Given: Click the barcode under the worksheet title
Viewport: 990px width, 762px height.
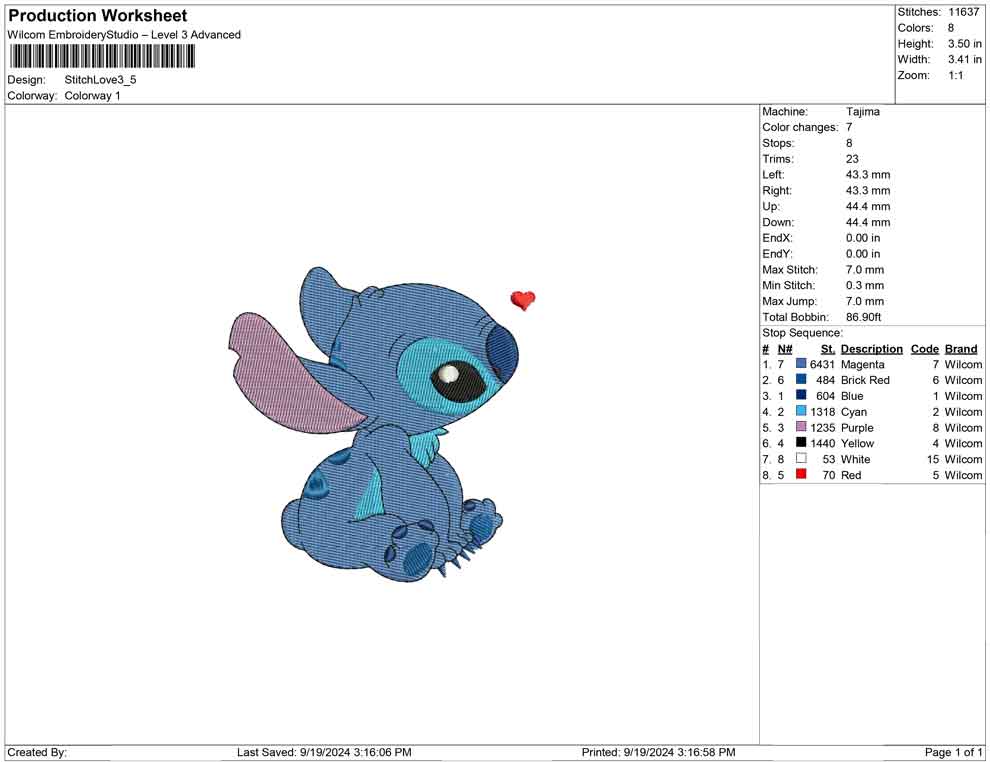Looking at the screenshot, I should click(102, 56).
